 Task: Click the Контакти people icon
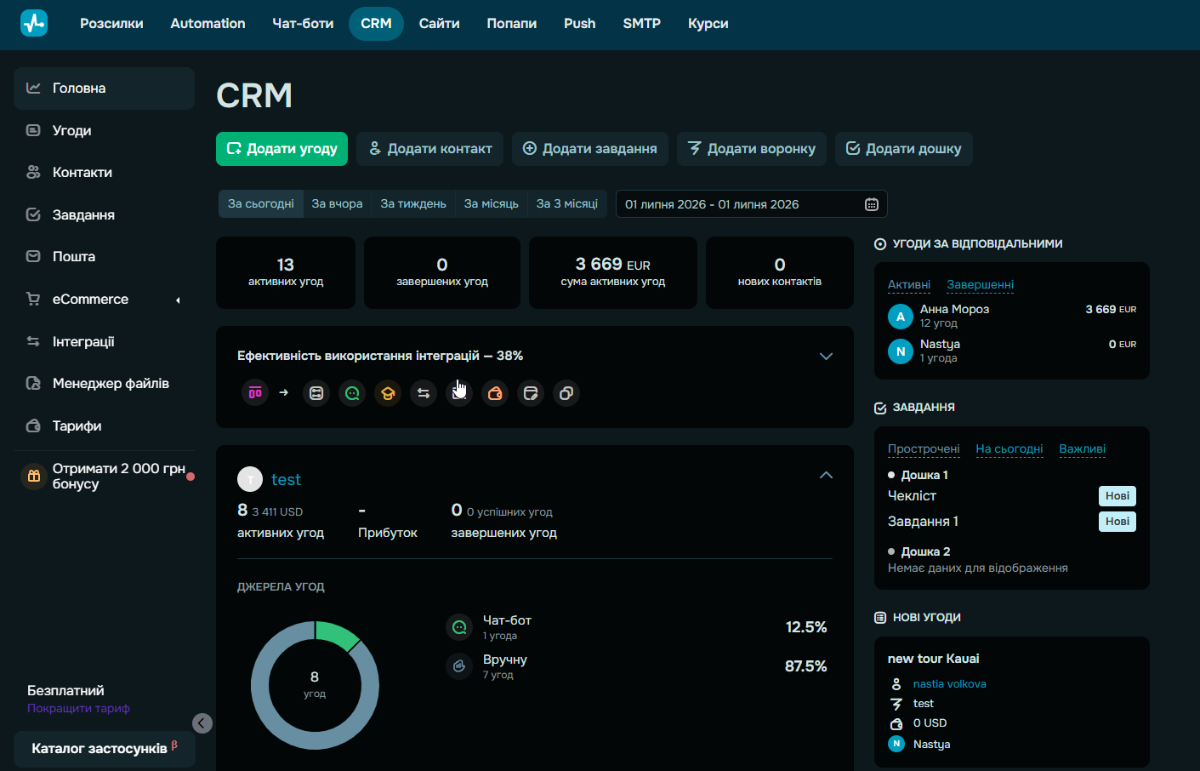click(x=33, y=172)
